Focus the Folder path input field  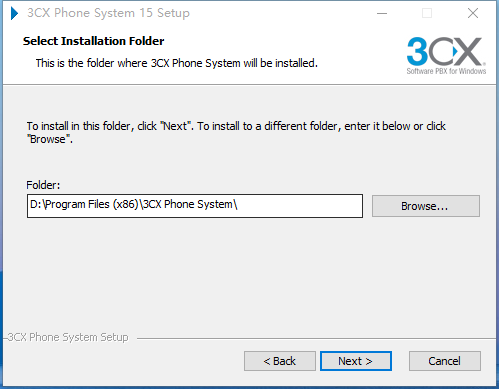pyautogui.click(x=195, y=206)
